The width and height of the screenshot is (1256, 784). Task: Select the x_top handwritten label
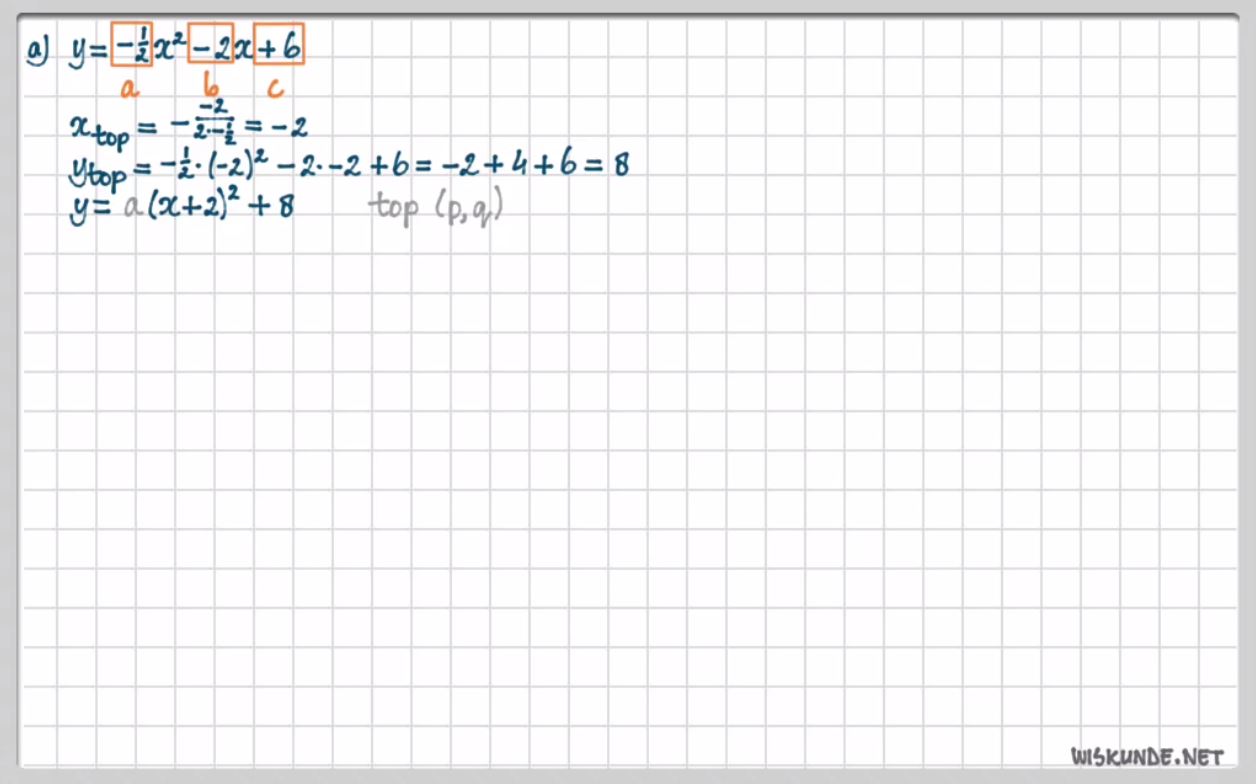click(99, 129)
